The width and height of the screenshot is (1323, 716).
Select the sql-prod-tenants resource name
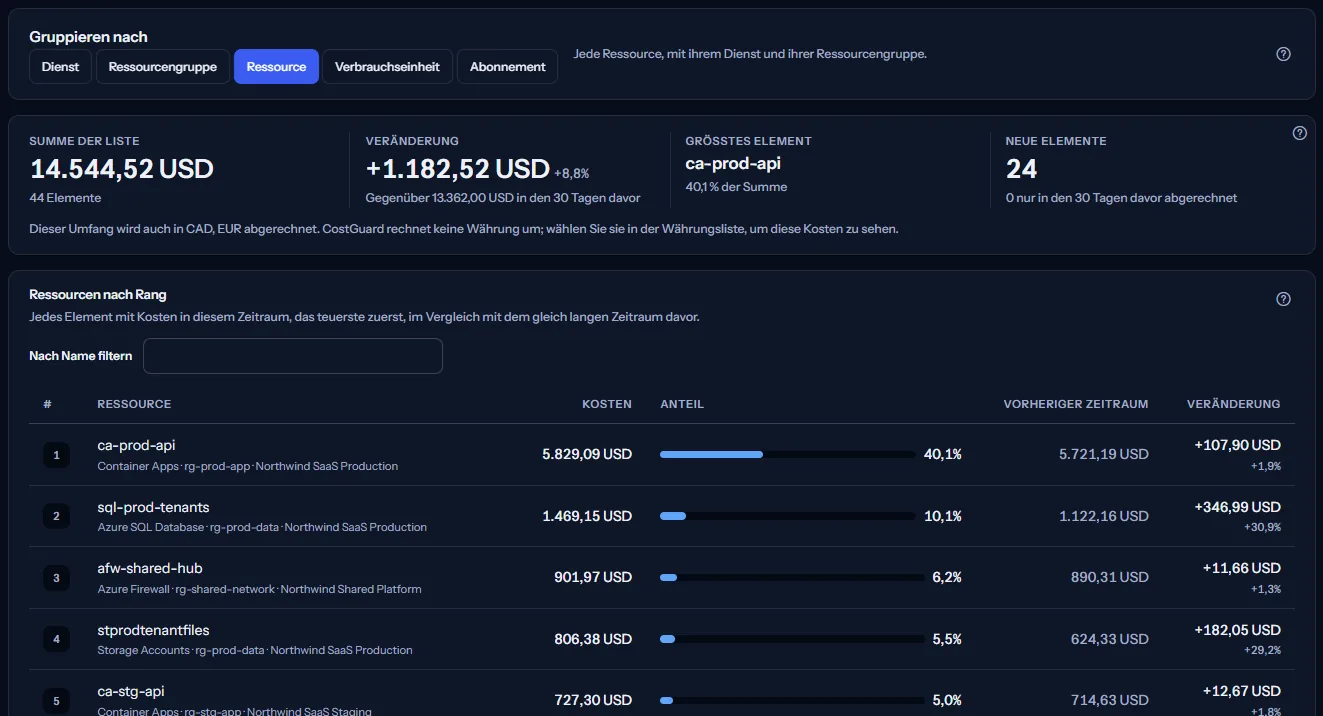coord(153,507)
